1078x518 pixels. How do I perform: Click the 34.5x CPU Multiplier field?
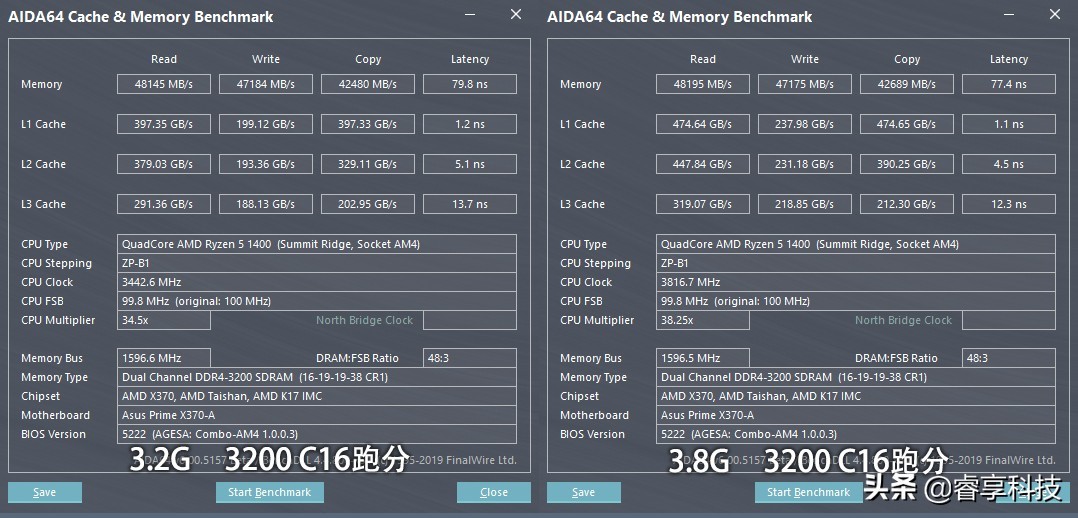click(x=164, y=320)
